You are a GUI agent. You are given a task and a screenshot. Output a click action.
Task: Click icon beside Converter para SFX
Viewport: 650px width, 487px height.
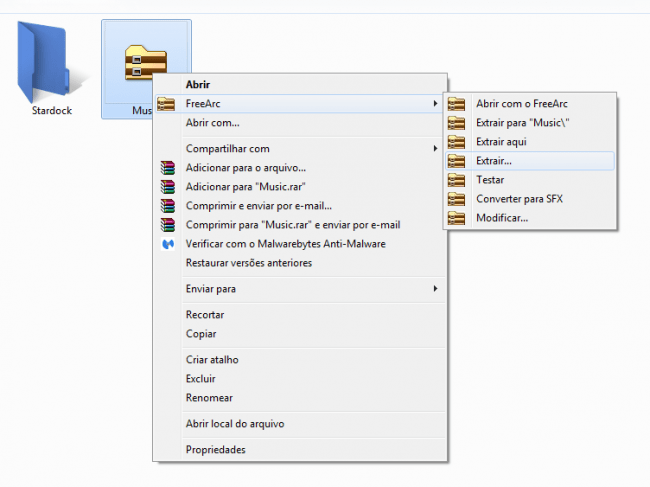click(x=457, y=199)
